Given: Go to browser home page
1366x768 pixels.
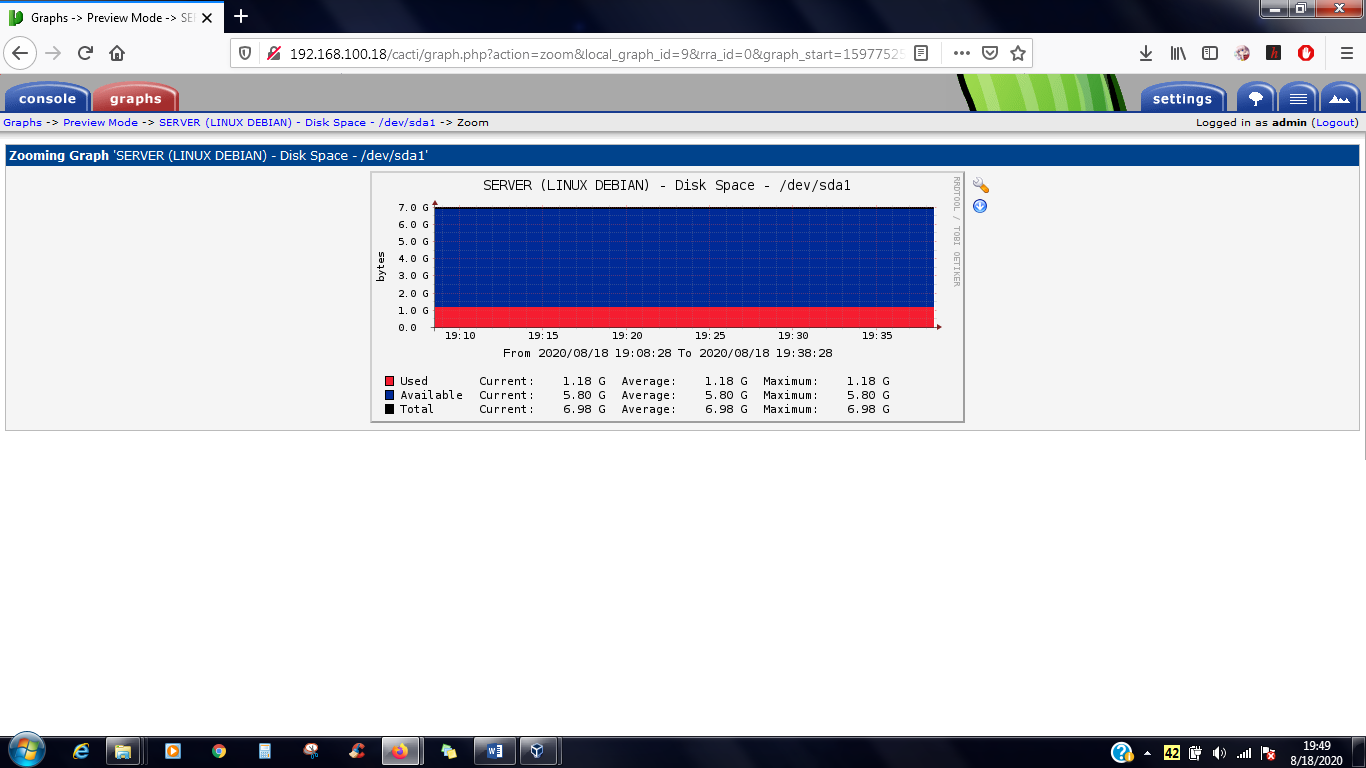Looking at the screenshot, I should (117, 53).
